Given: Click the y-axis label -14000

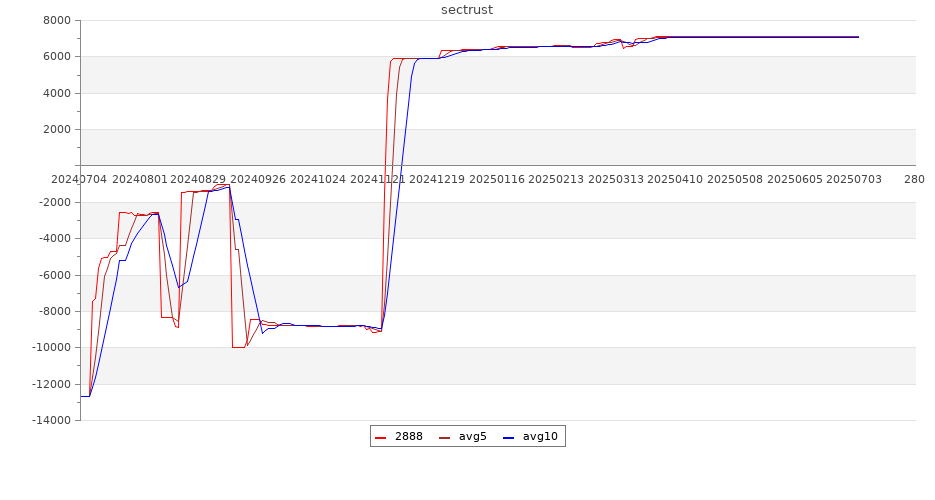Looking at the screenshot, I should click(52, 420).
